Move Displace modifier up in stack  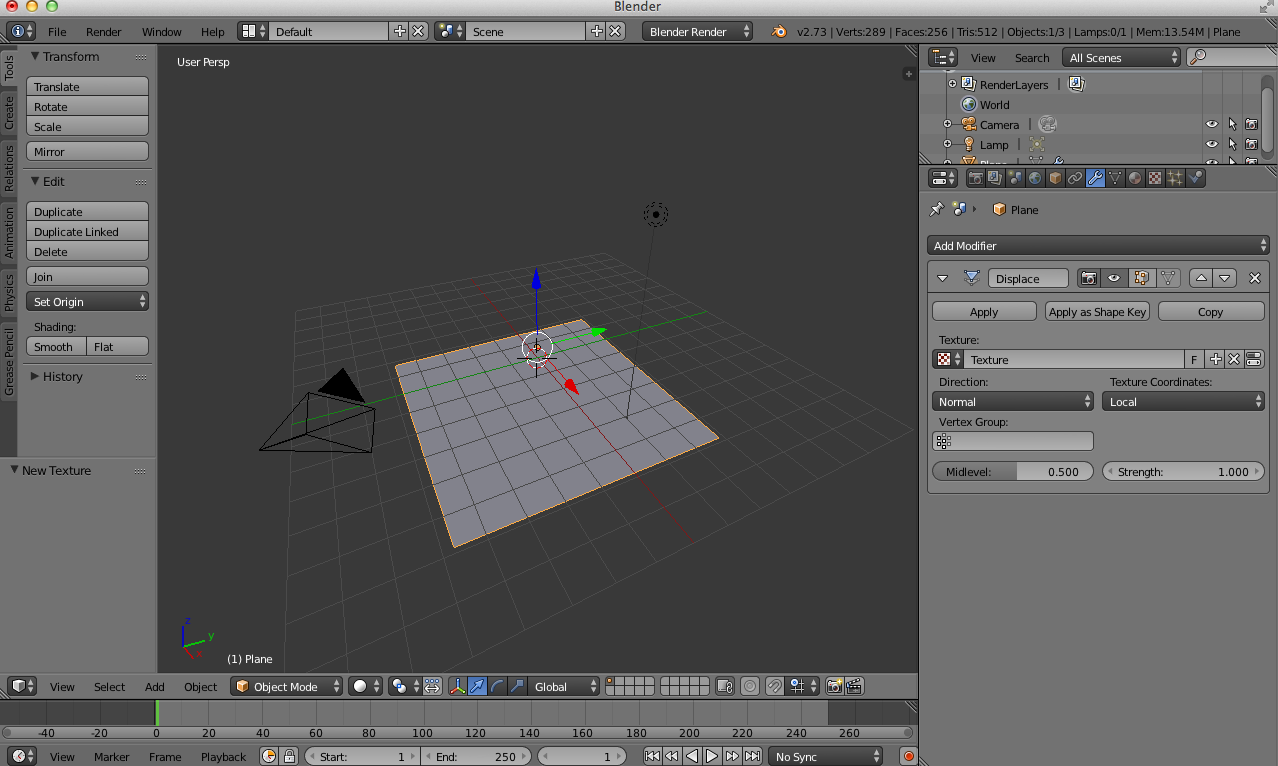[x=1201, y=278]
